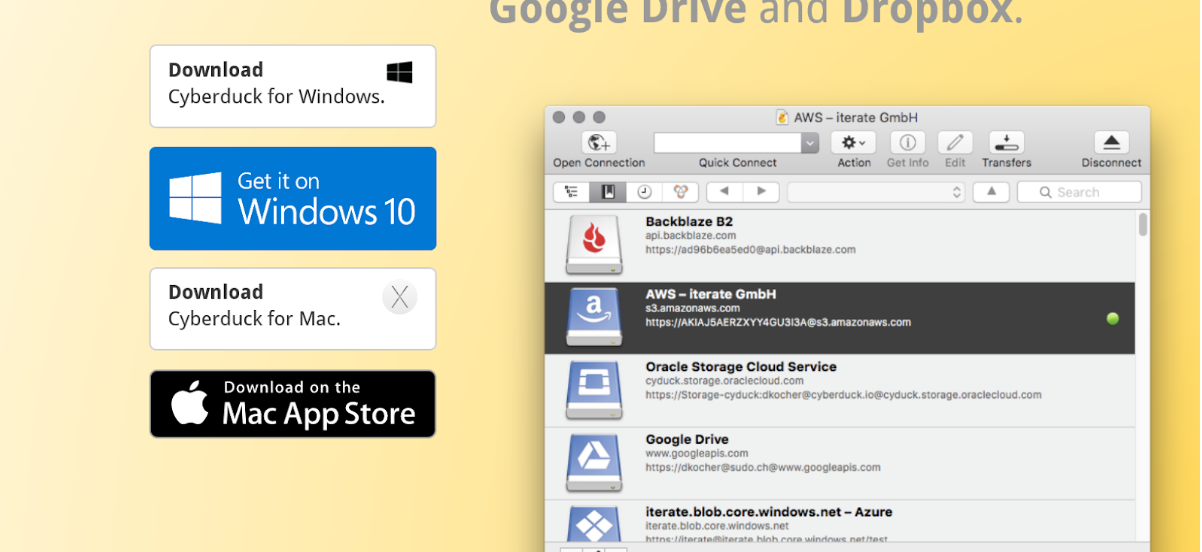Click the Search field
This screenshot has width=1202, height=552.
(1079, 192)
